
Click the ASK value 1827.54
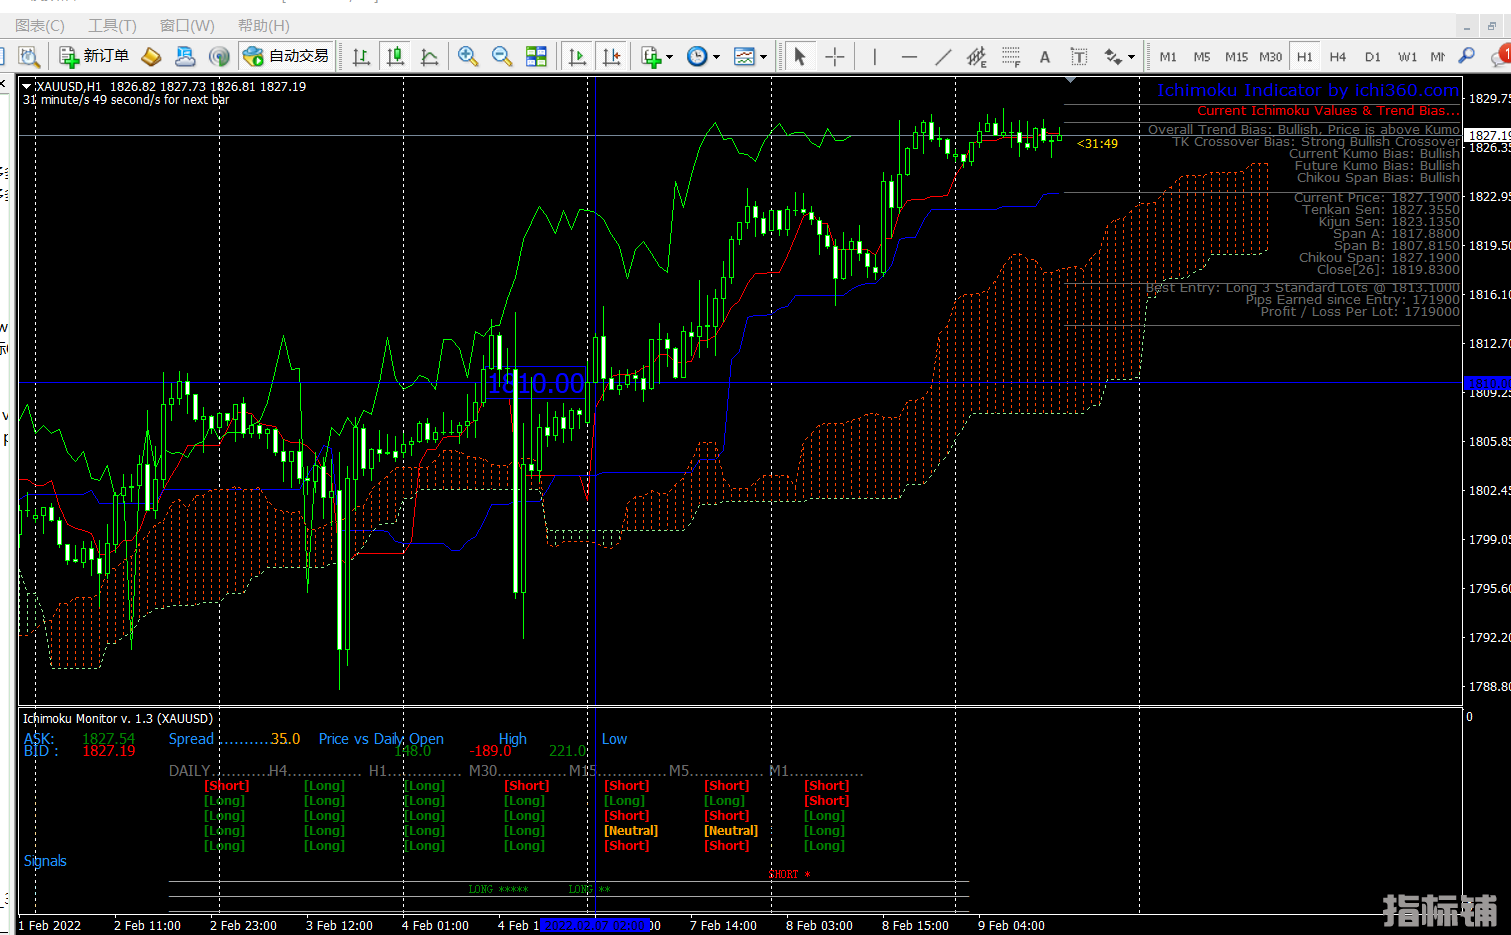click(108, 739)
